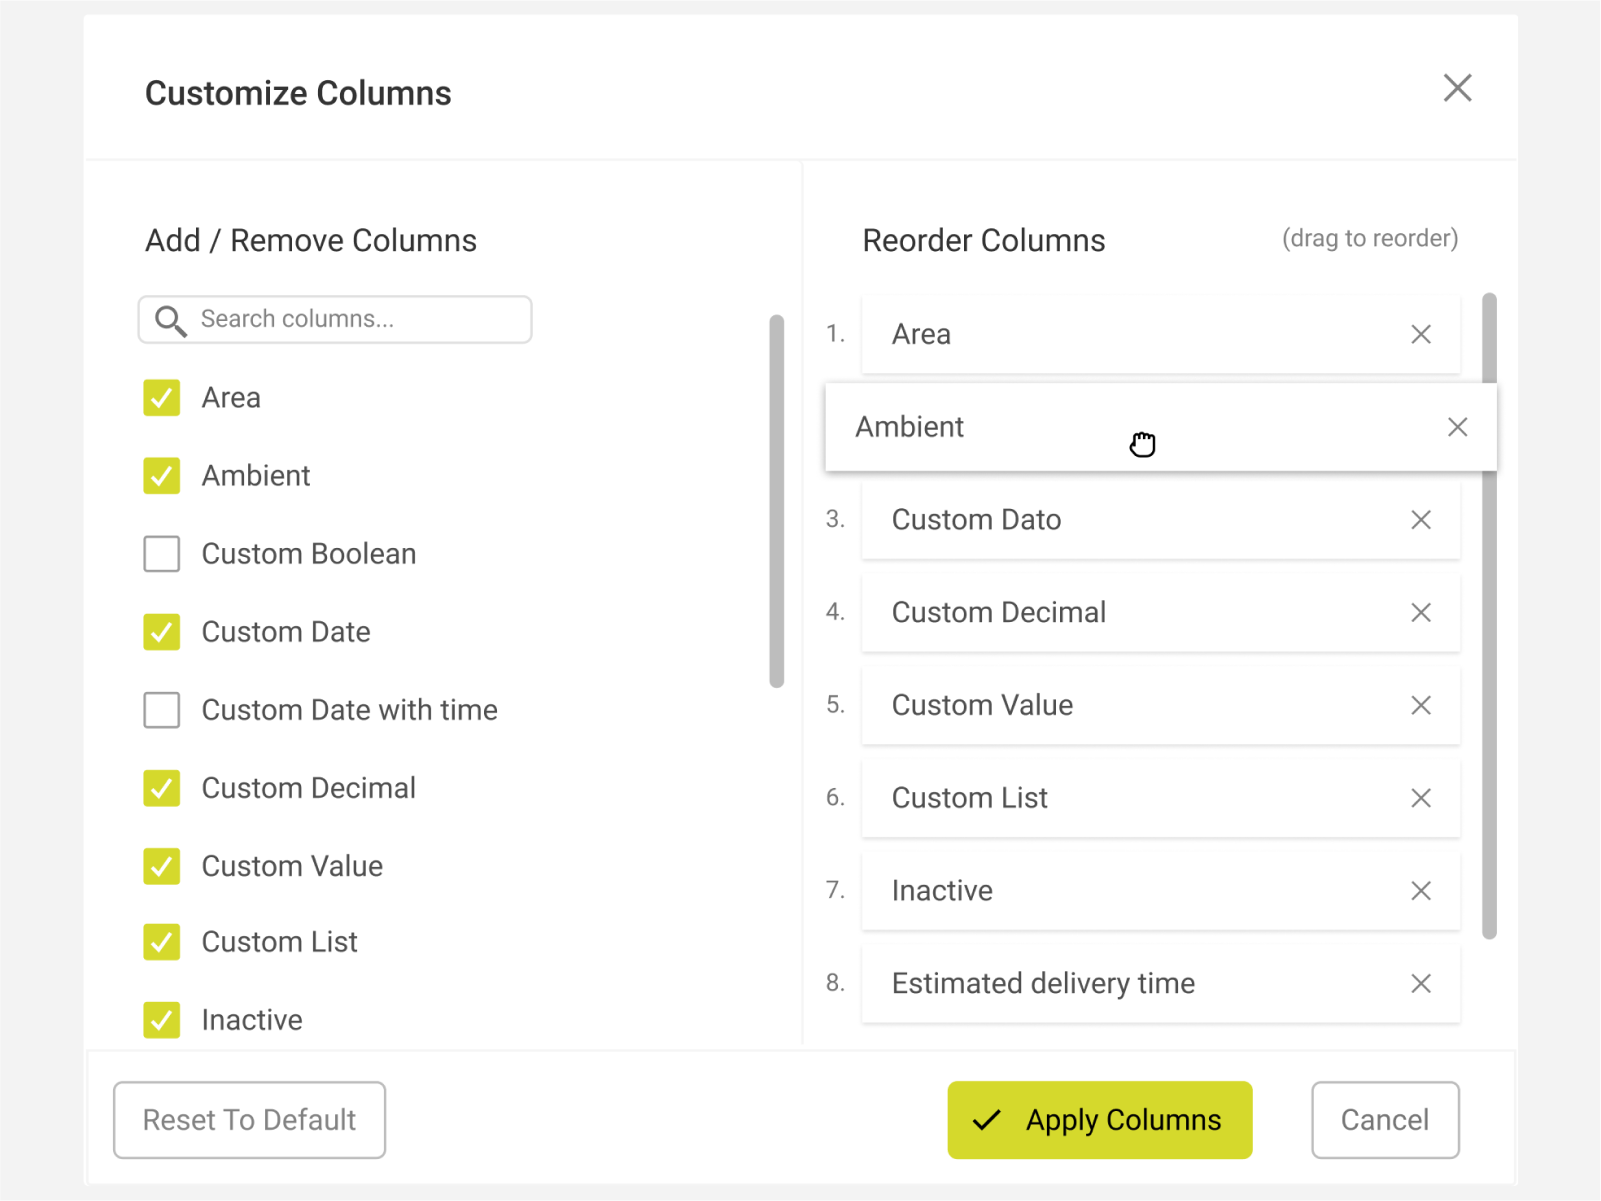
Task: Click the Search columns input field
Action: point(350,320)
